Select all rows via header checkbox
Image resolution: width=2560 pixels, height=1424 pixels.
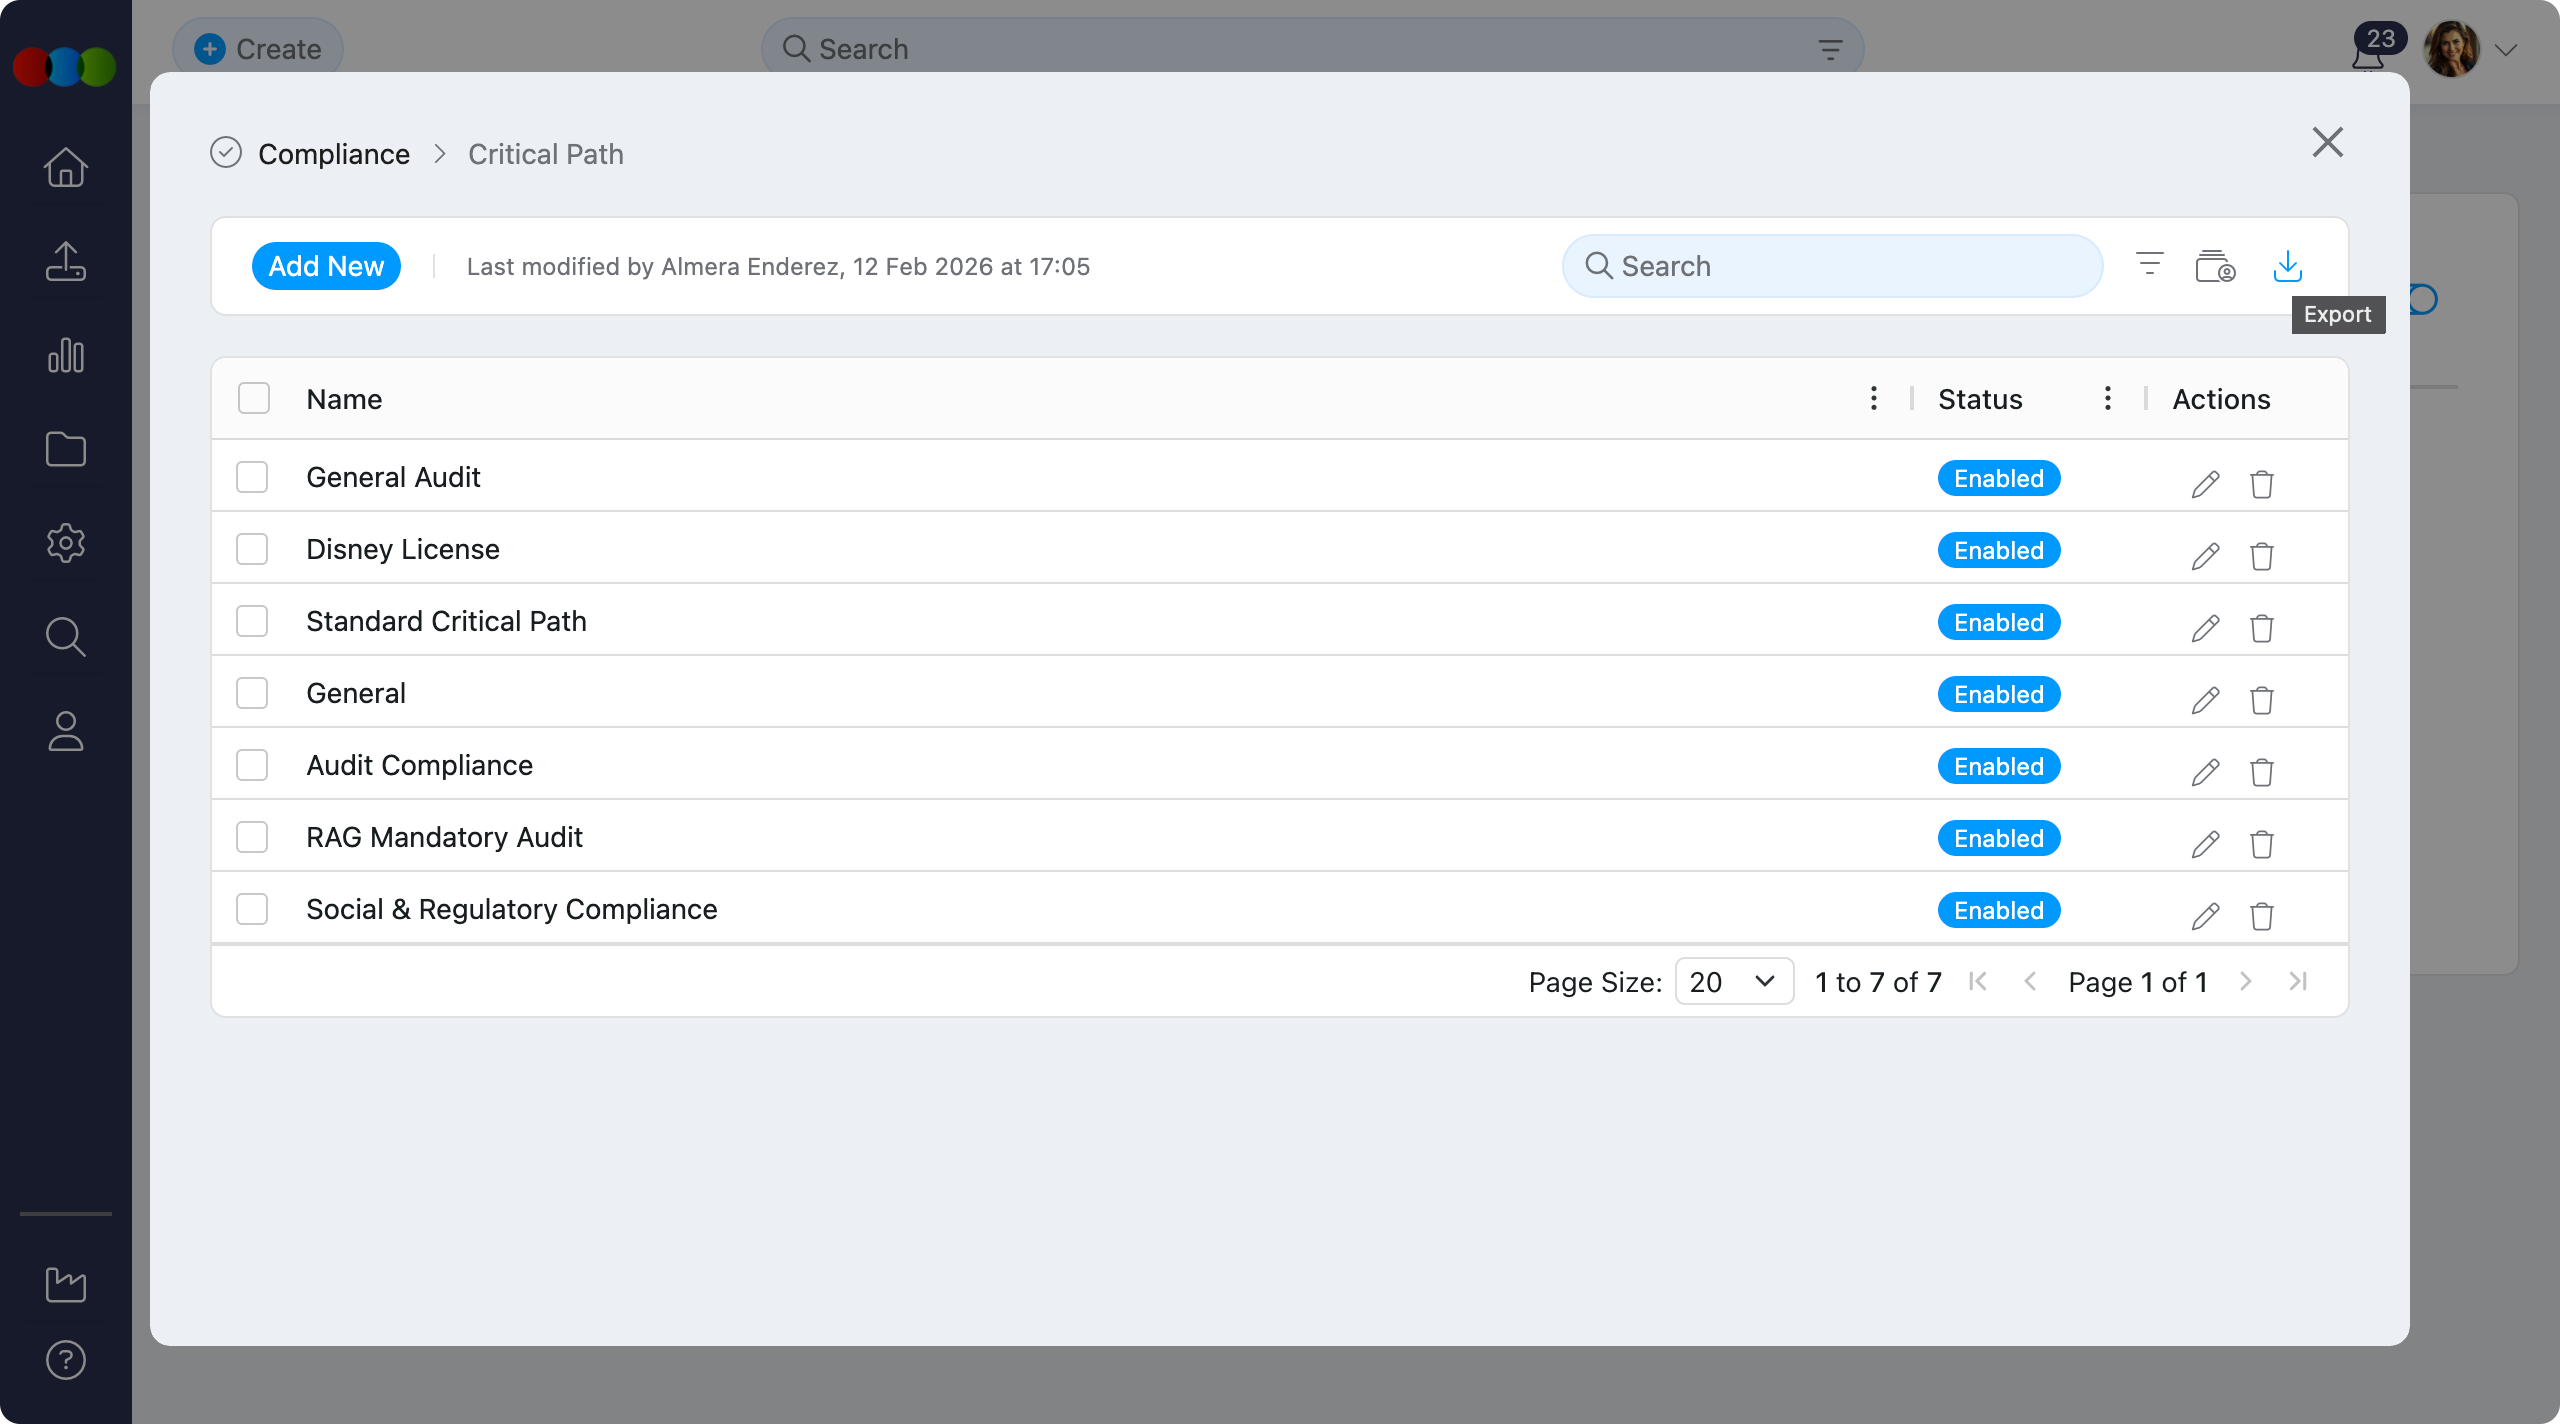coord(254,398)
